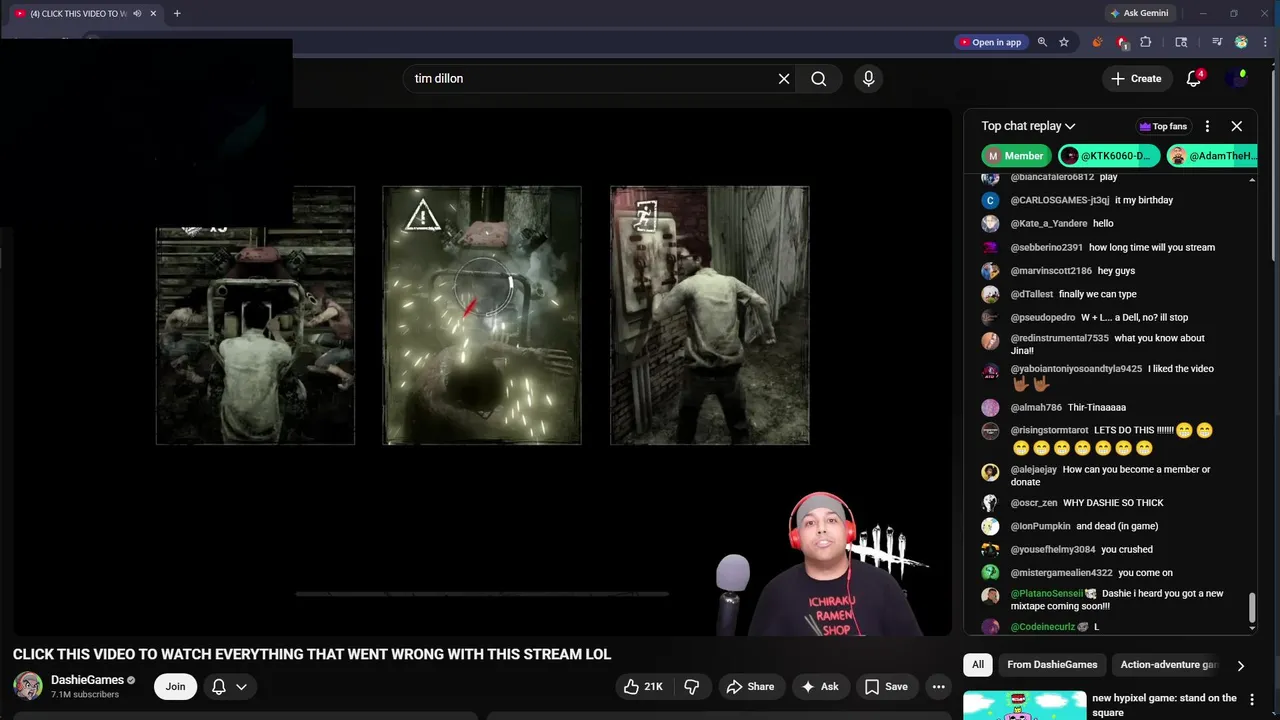
Task: Click @sebberino2391 chat message
Action: (x=1152, y=247)
